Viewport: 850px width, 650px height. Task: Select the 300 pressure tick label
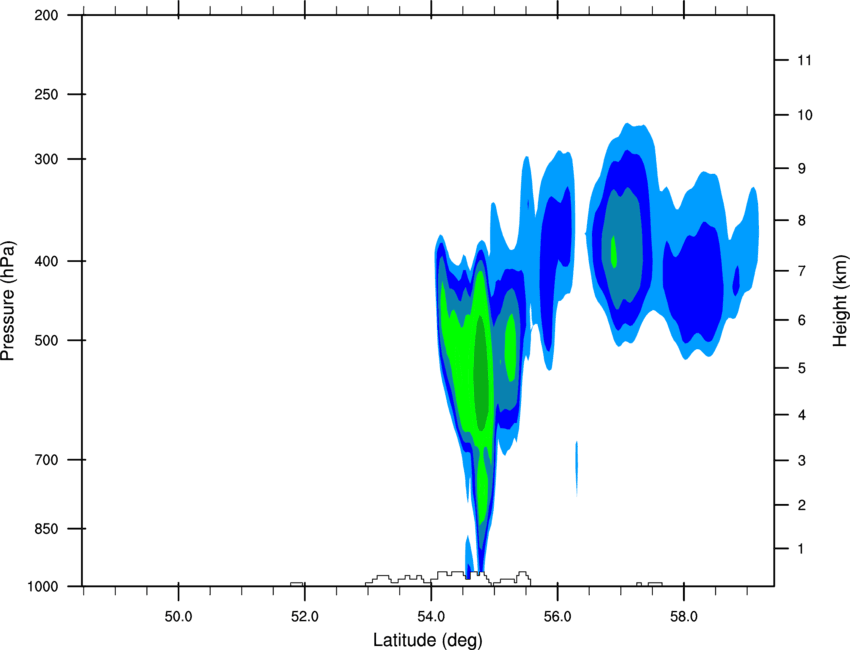[46, 159]
